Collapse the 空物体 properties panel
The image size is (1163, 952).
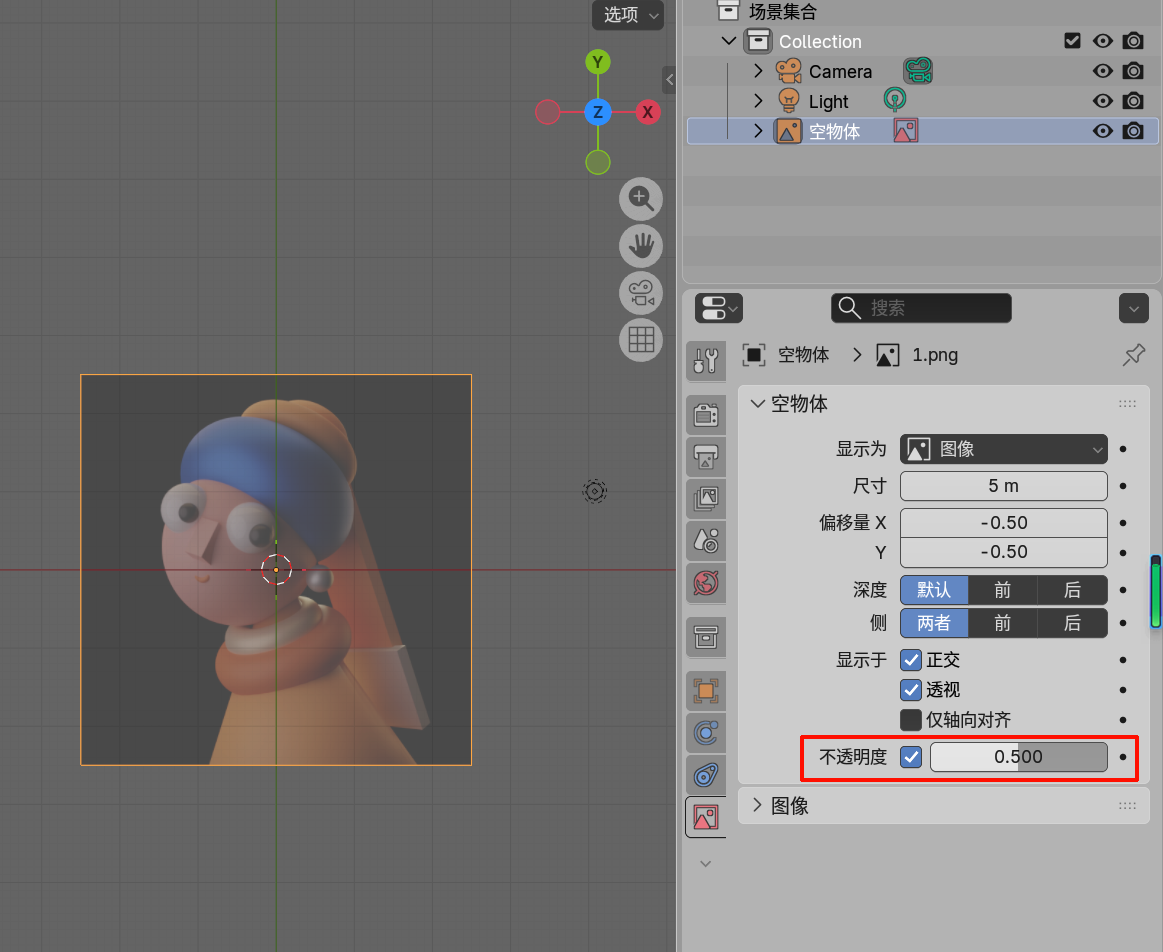pos(757,404)
